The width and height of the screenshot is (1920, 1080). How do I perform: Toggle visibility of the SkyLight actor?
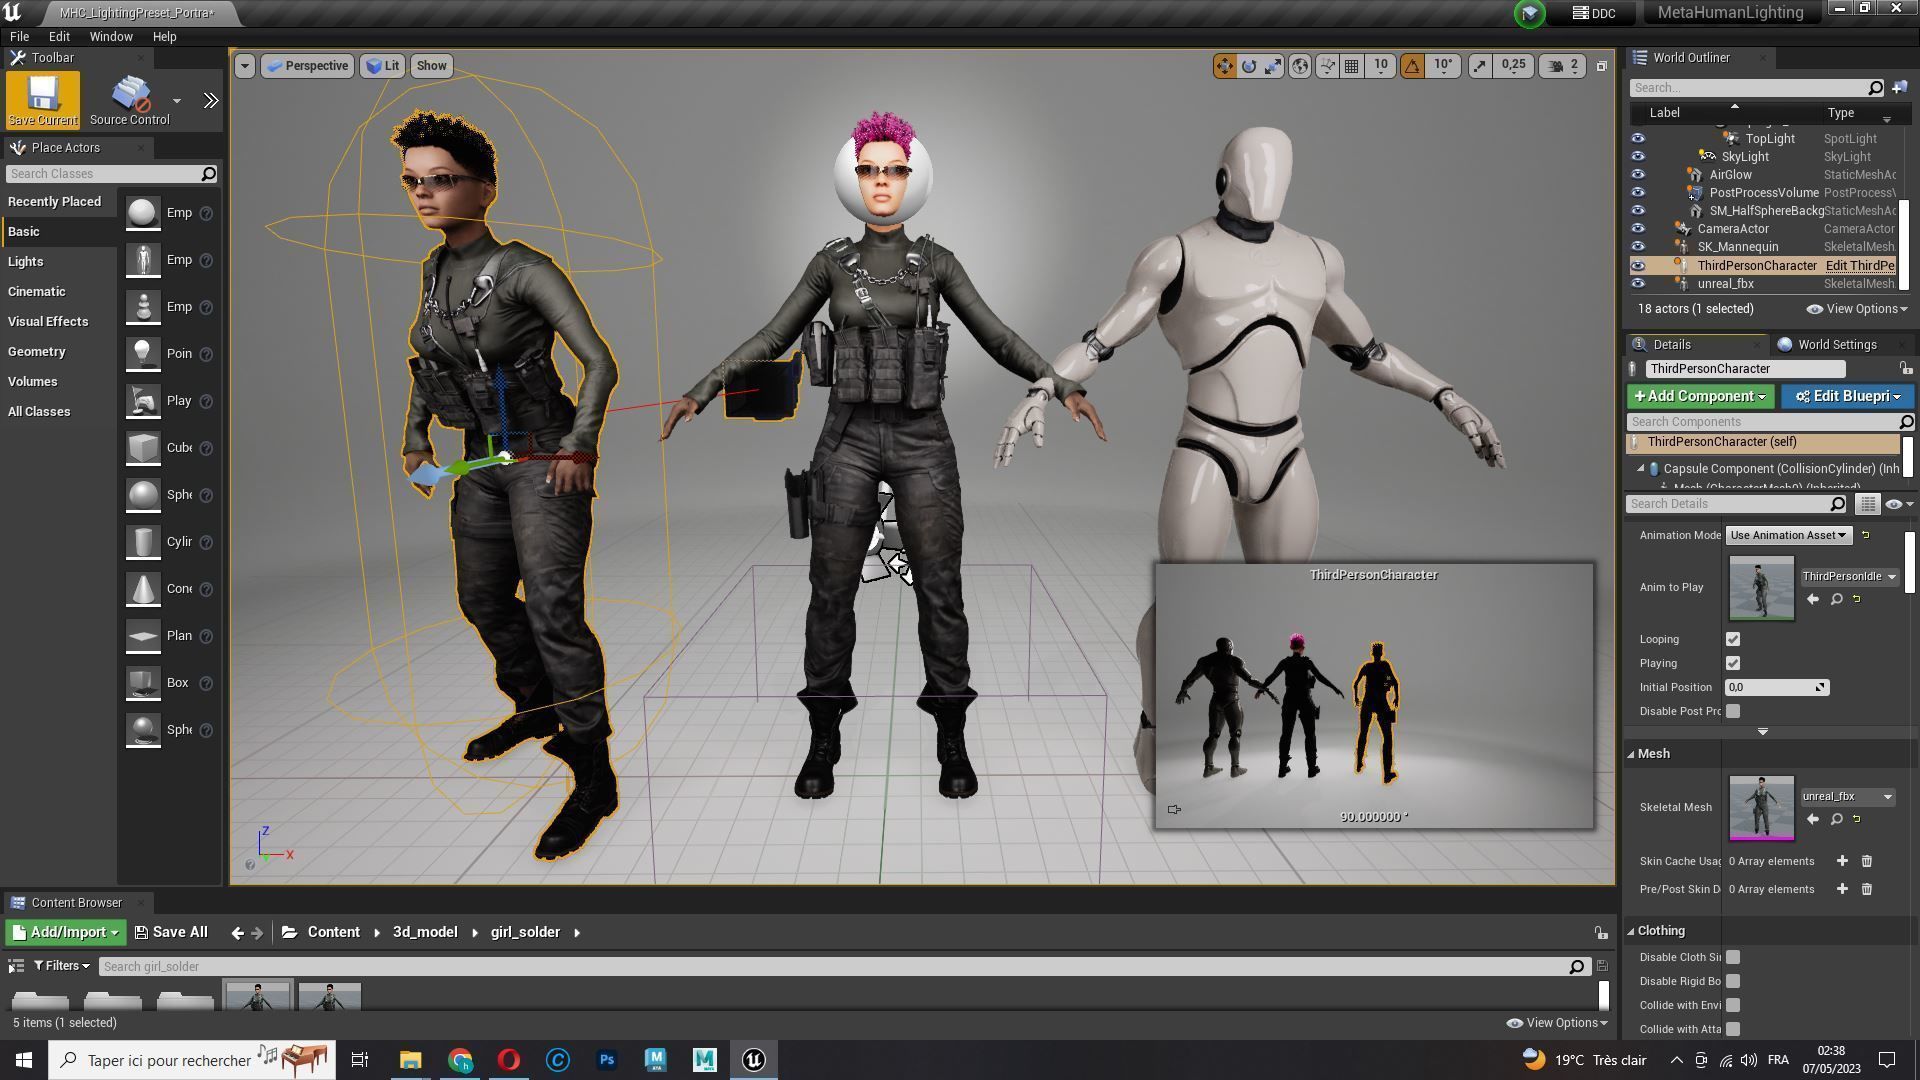point(1637,156)
